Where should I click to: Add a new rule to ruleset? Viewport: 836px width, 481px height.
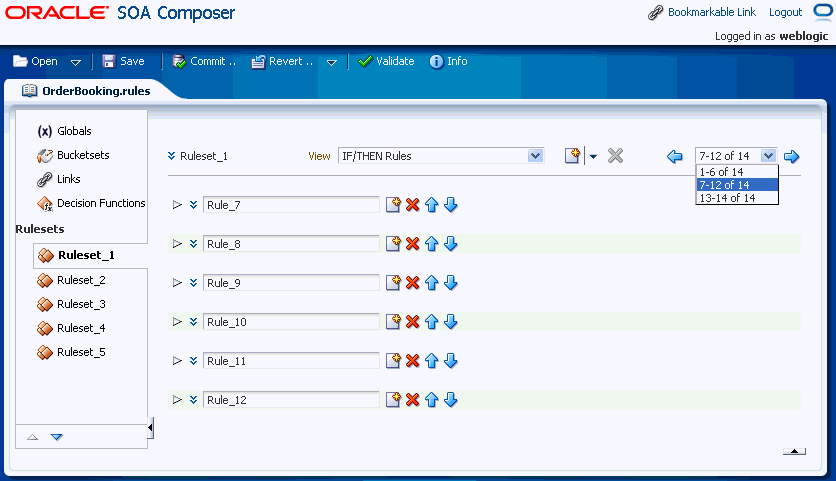(572, 156)
